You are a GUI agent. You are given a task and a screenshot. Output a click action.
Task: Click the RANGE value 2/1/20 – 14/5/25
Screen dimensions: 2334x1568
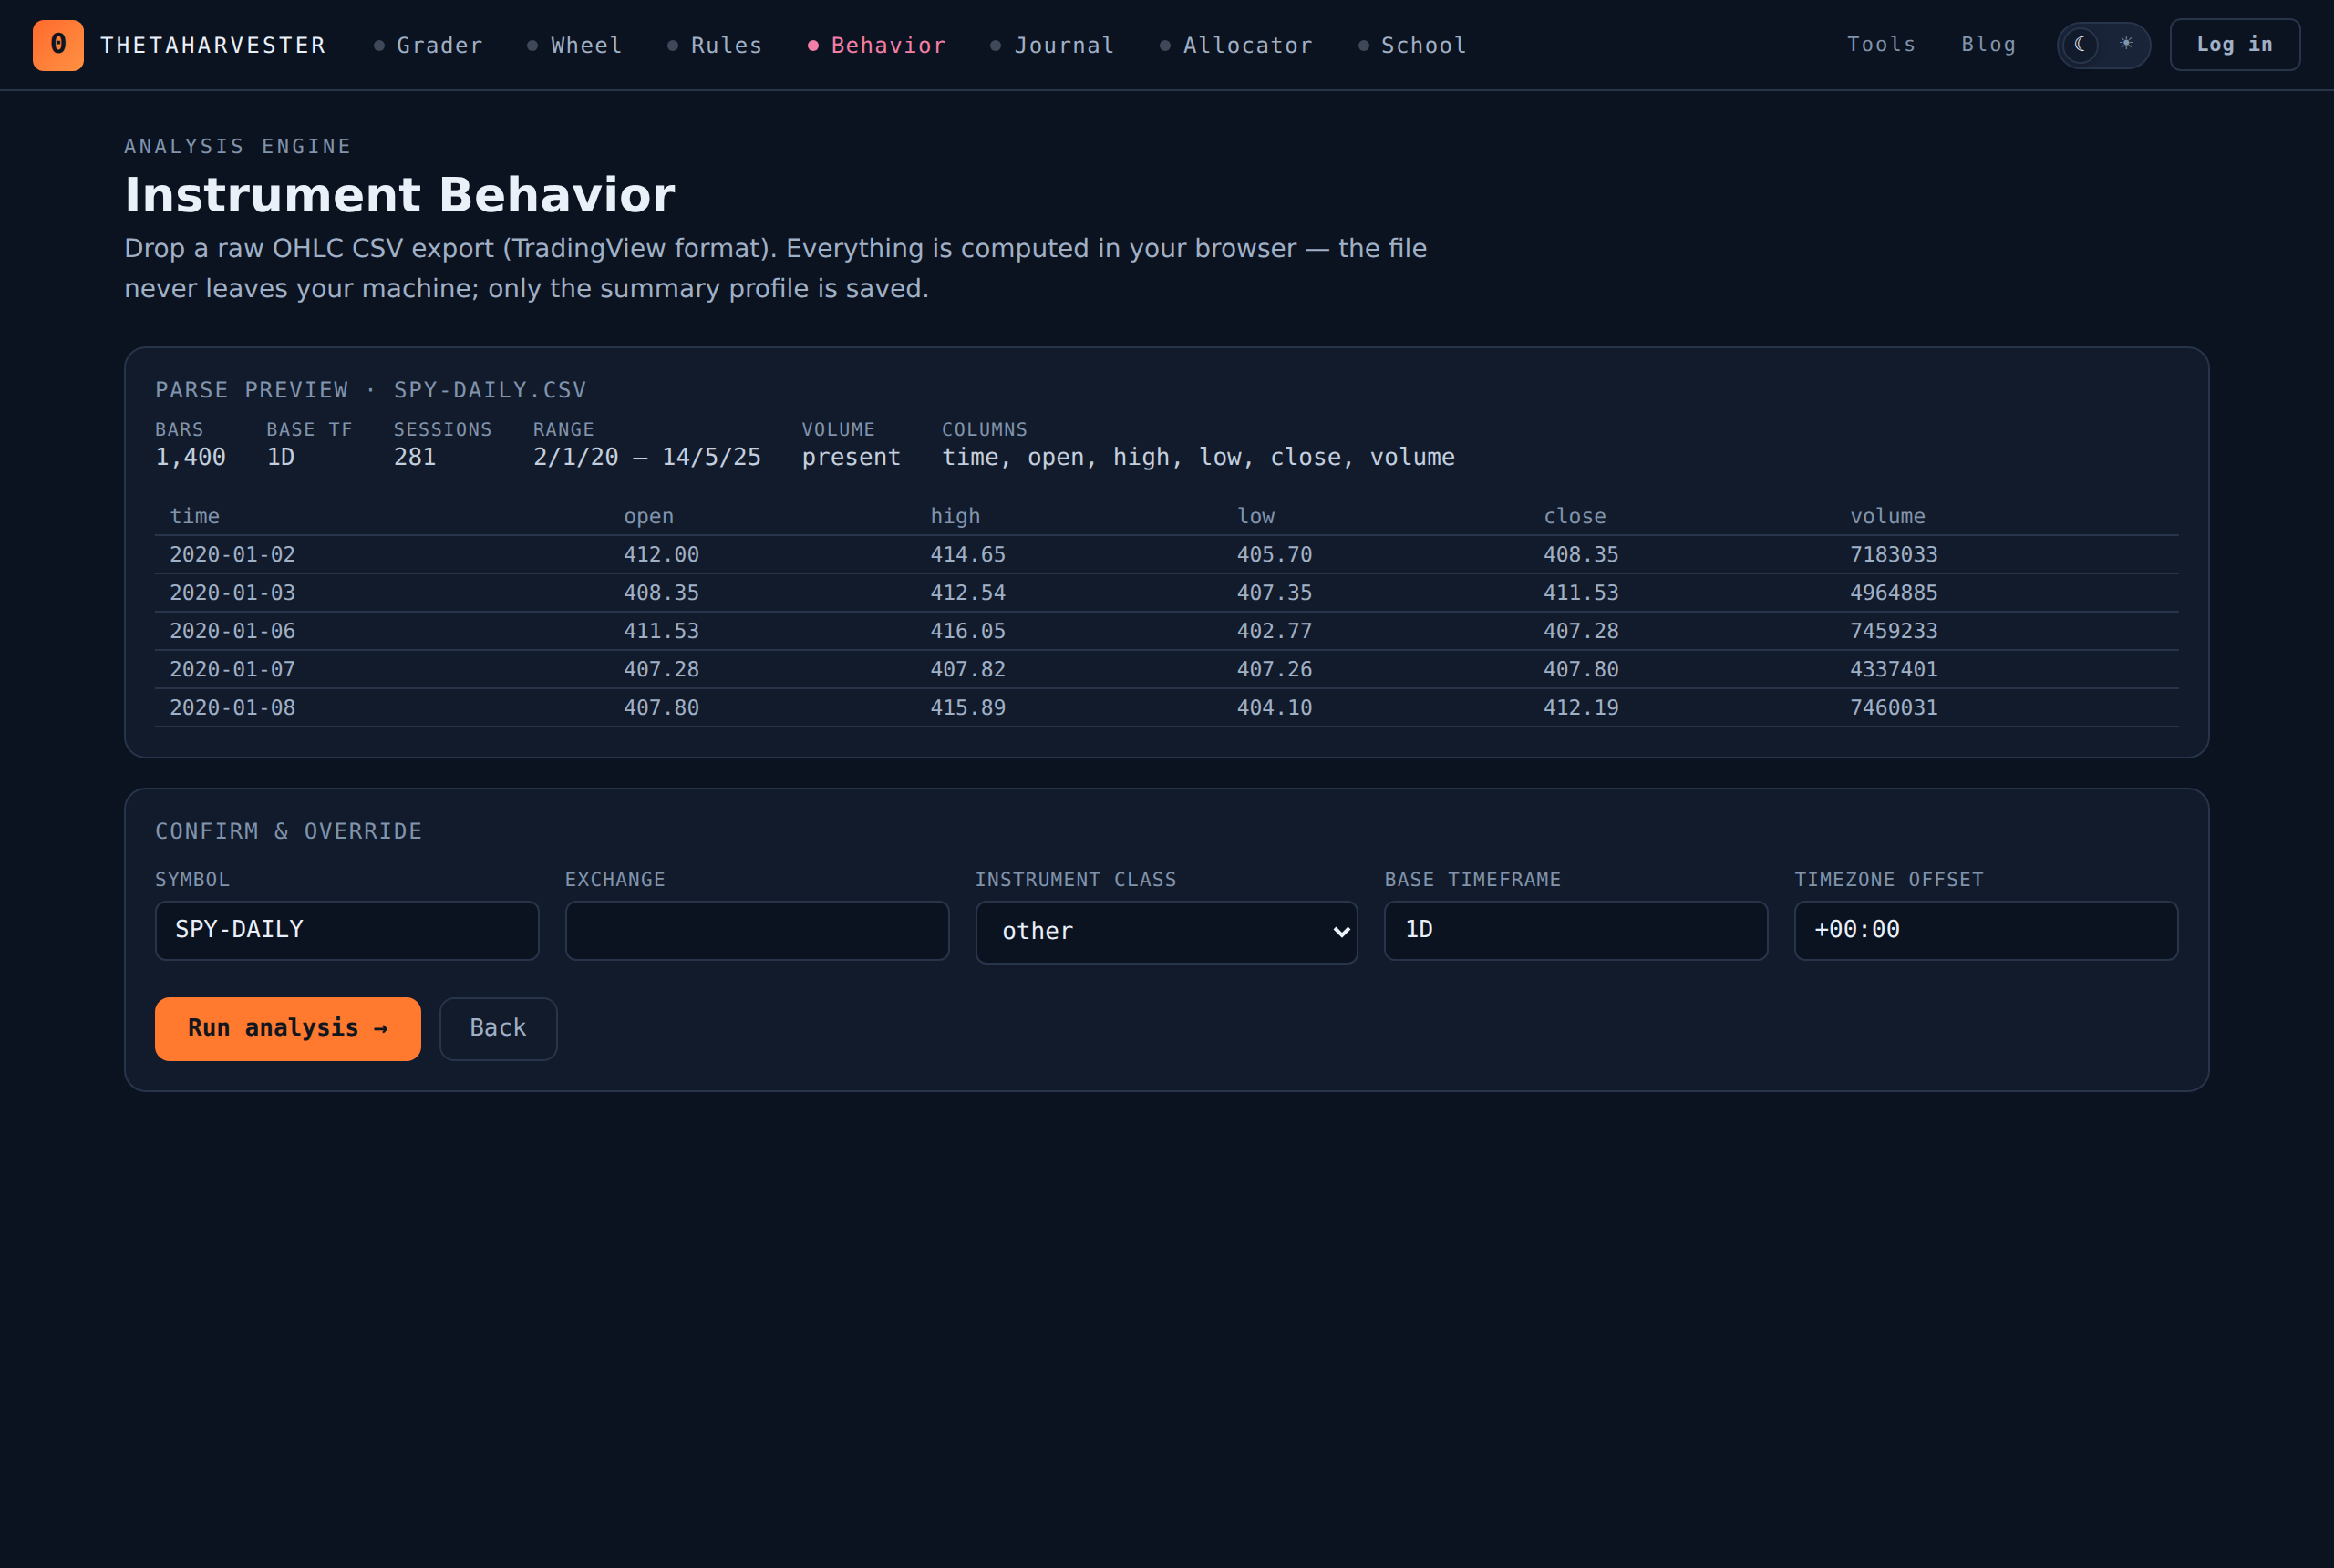click(647, 458)
